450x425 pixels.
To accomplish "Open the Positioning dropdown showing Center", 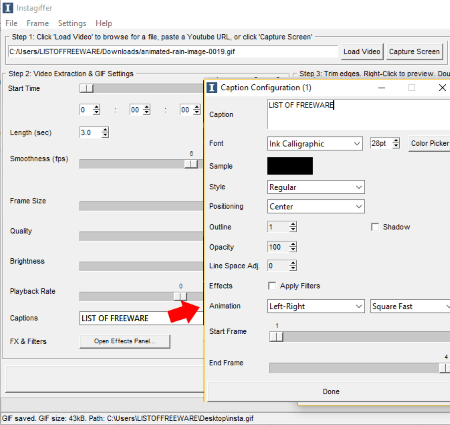I will click(x=316, y=206).
